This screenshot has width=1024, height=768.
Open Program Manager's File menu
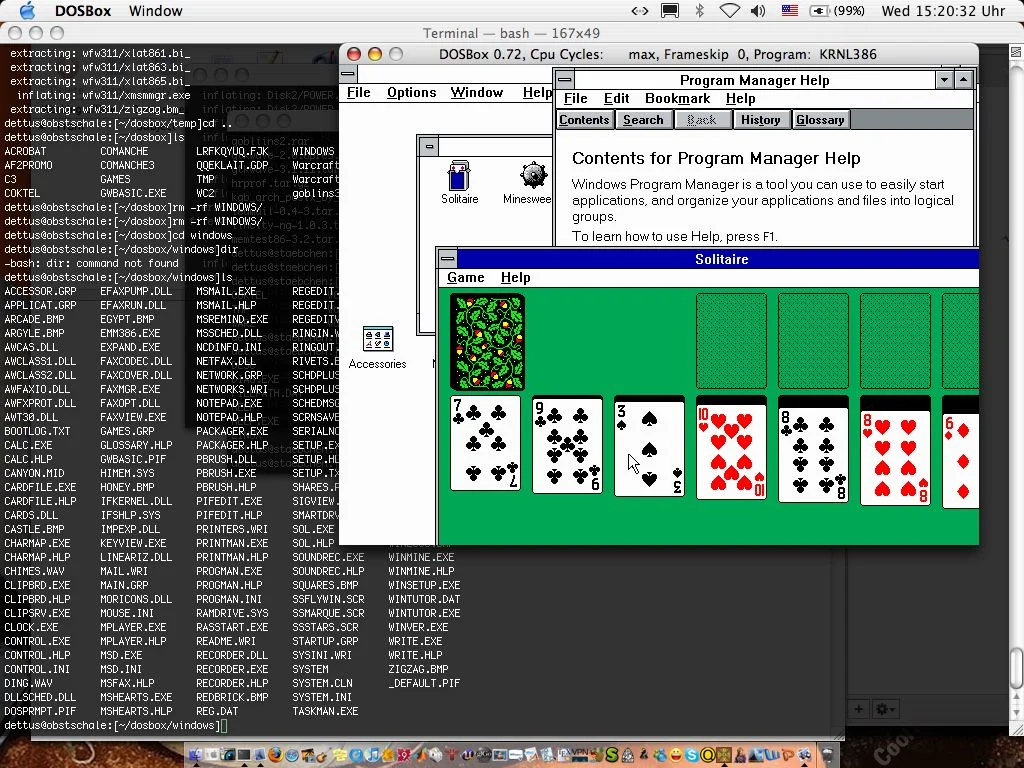(359, 92)
